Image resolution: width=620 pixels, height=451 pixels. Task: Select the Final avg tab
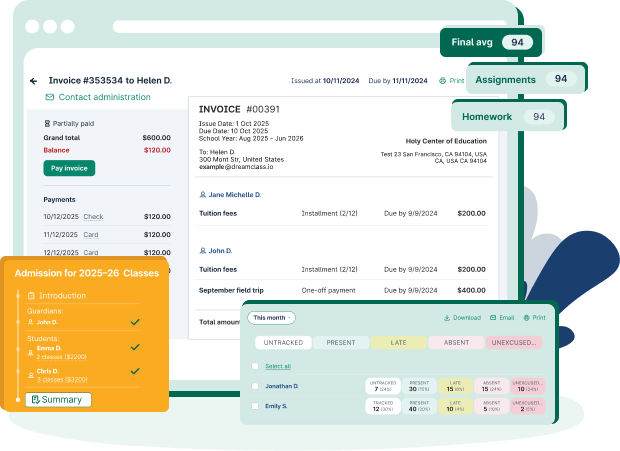pyautogui.click(x=490, y=43)
